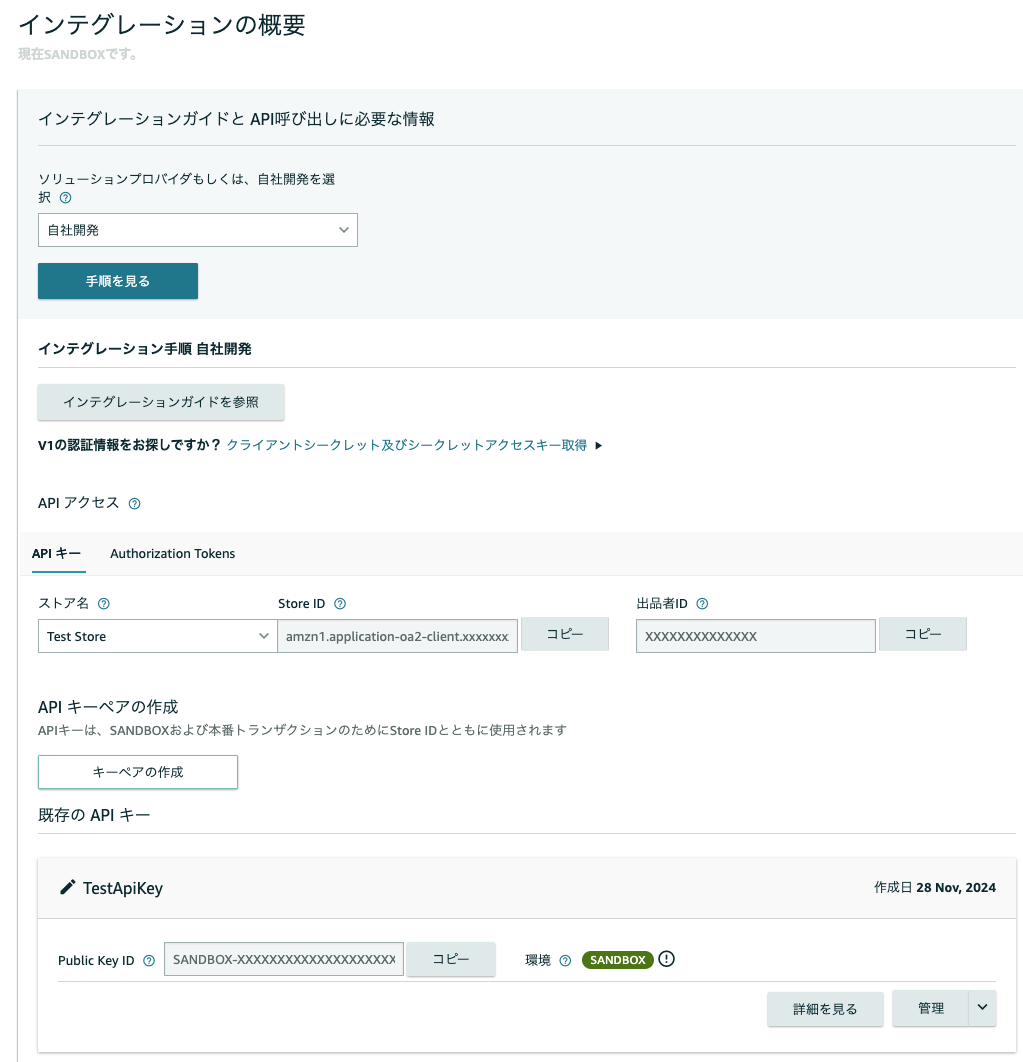Viewport: 1023px width, 1062px height.
Task: Click help icon next to Public Key ID
Action: pos(149,960)
